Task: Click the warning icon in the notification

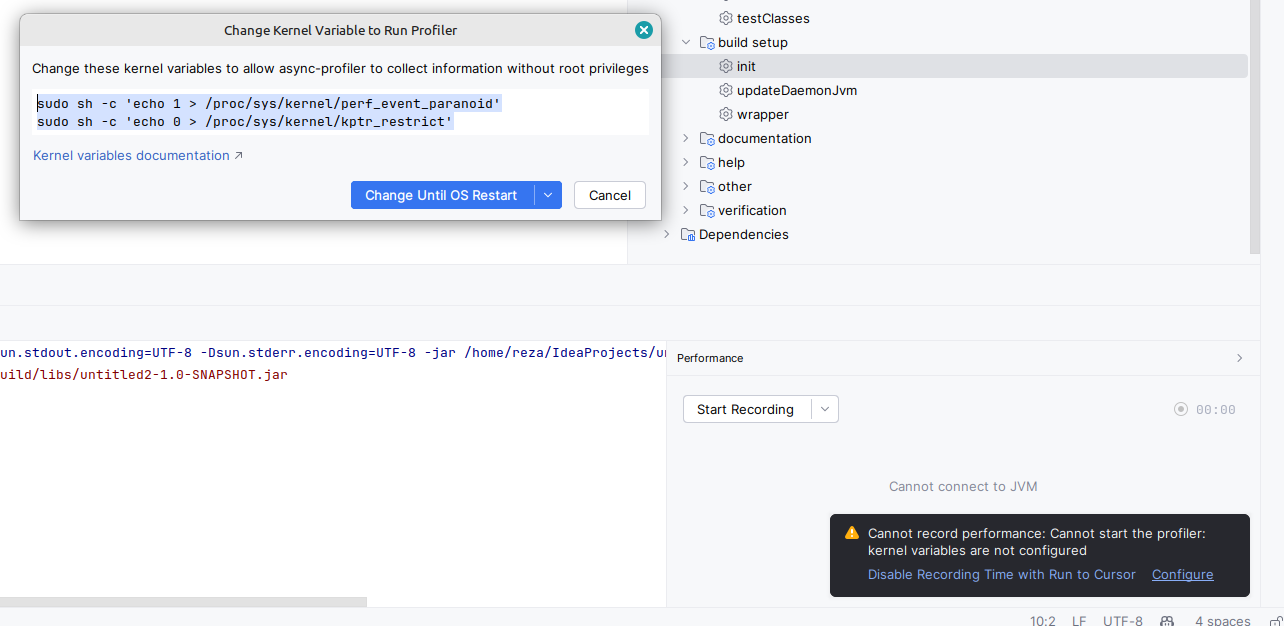Action: pyautogui.click(x=852, y=533)
